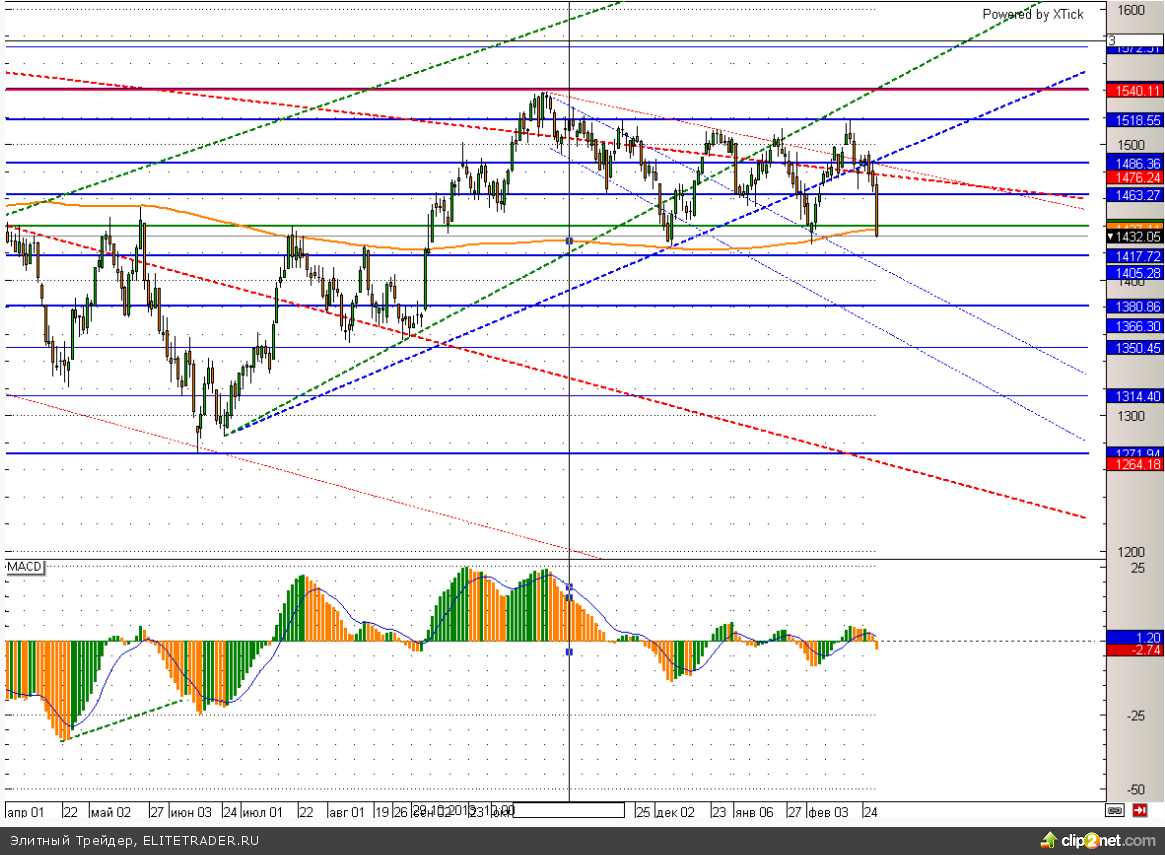Click the current price marker 1432.05
This screenshot has width=1165, height=855.
[x=1133, y=237]
